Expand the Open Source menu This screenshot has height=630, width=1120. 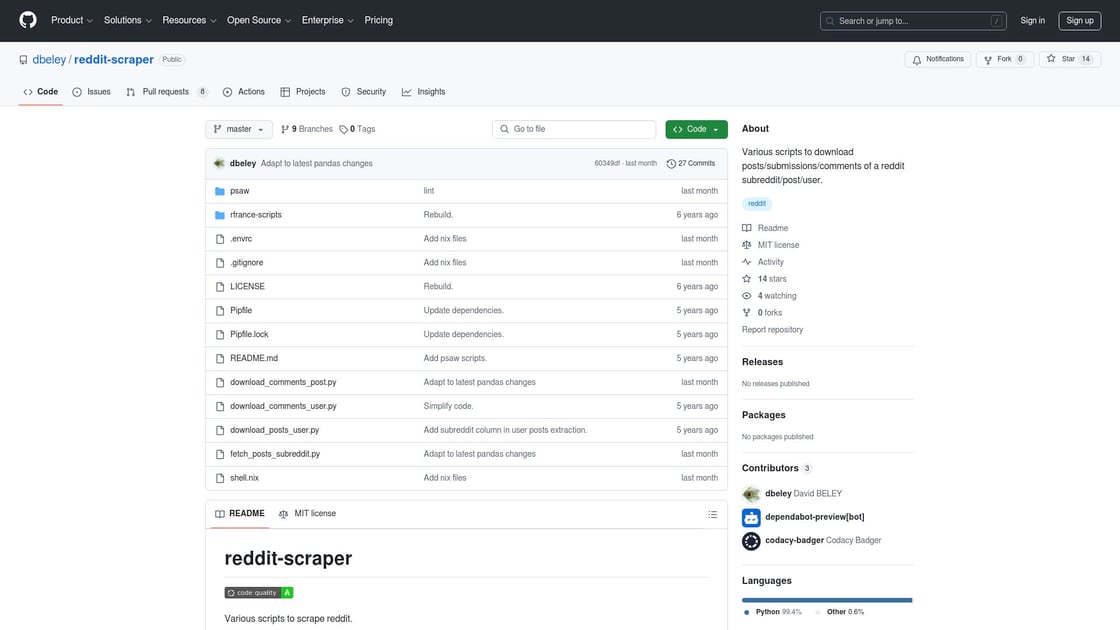coord(259,20)
